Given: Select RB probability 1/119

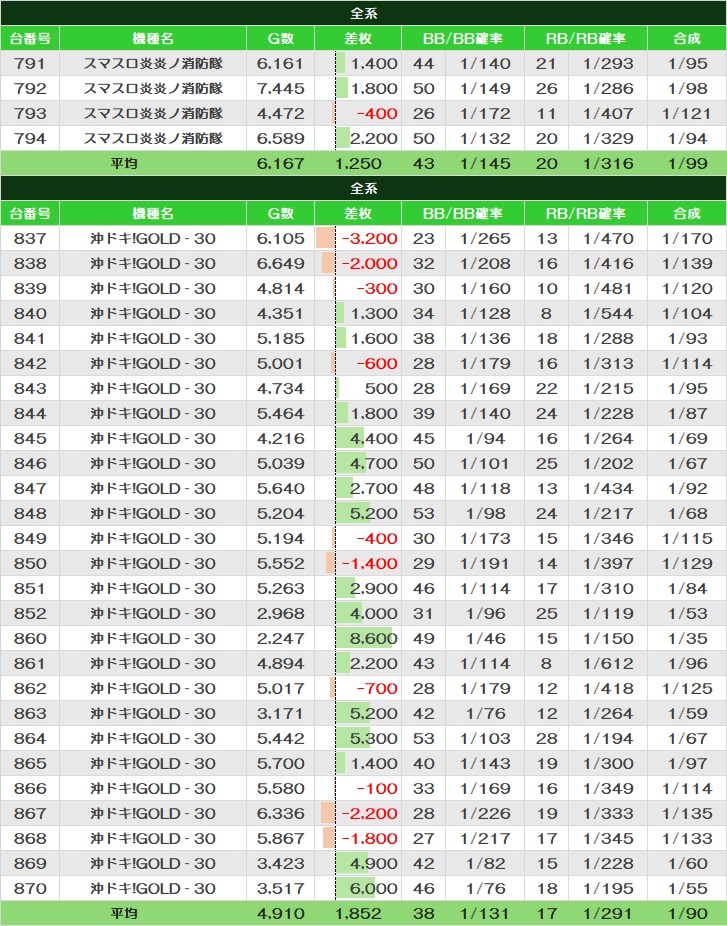Looking at the screenshot, I should pyautogui.click(x=608, y=614).
